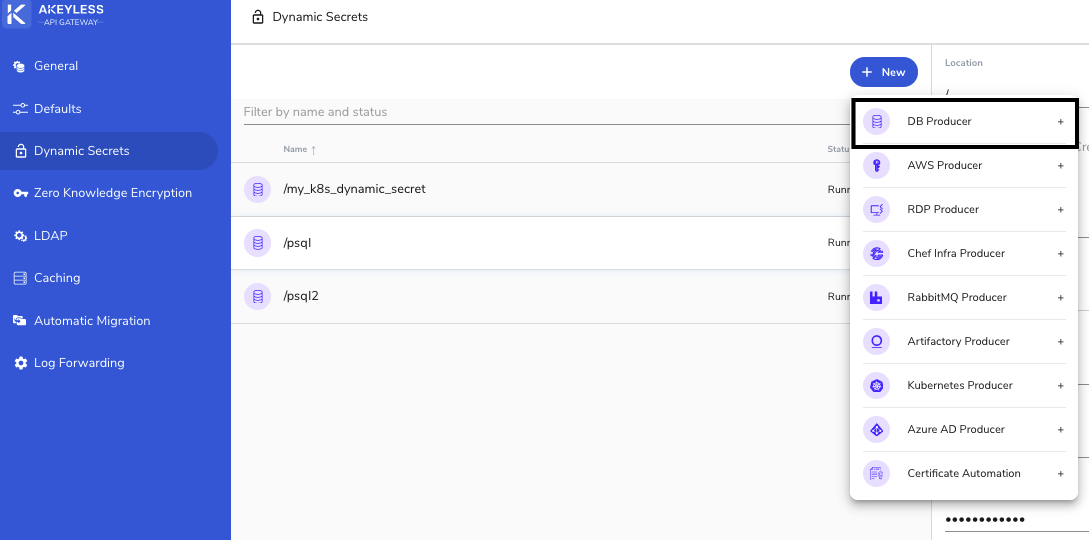Click the Log Forwarding gear icon
The image size is (1089, 540).
[21, 363]
